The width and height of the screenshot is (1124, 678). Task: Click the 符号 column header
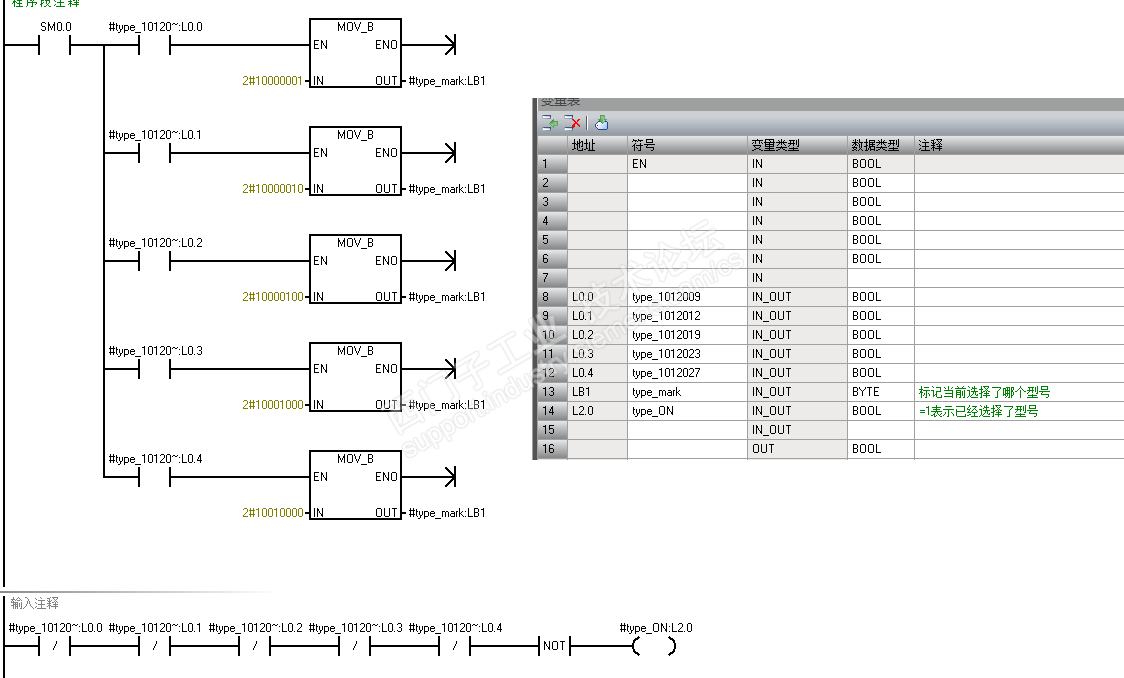pyautogui.click(x=687, y=145)
